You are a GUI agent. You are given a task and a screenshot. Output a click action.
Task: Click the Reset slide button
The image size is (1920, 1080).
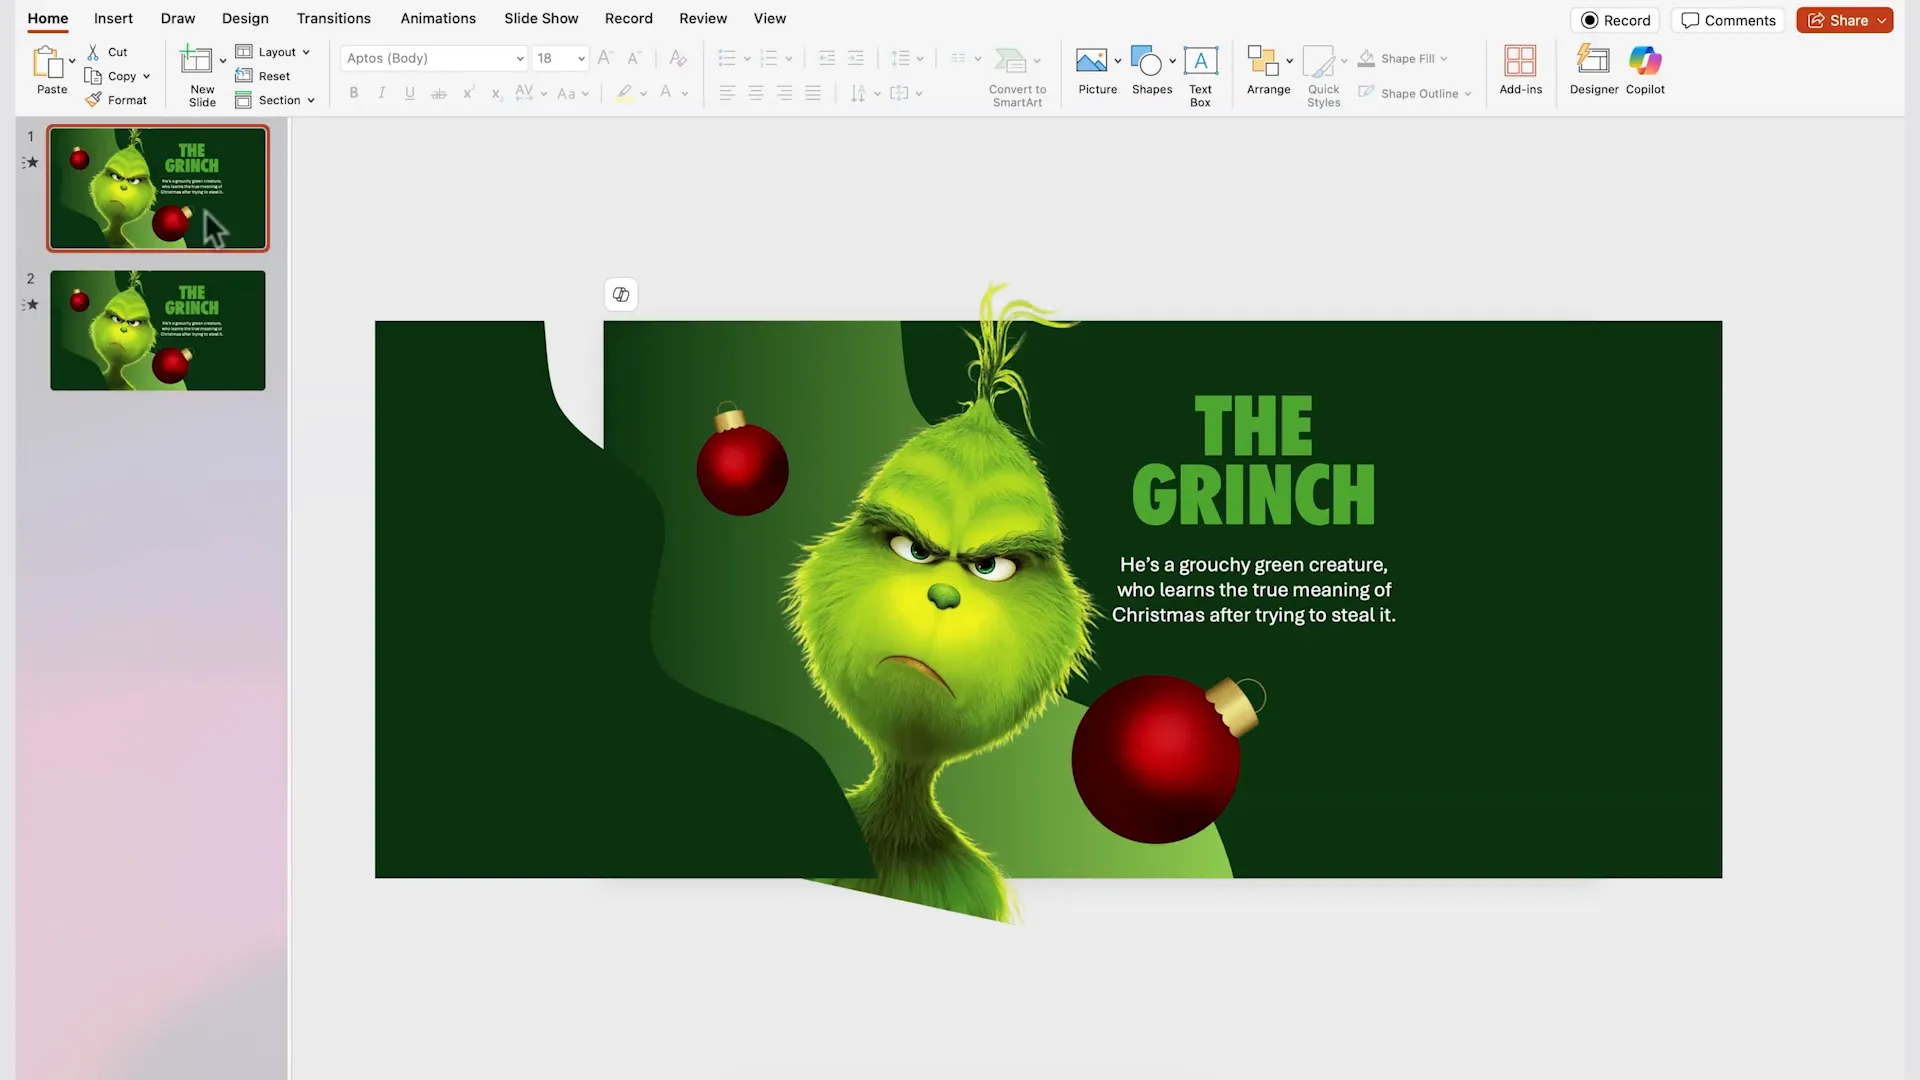(x=263, y=76)
